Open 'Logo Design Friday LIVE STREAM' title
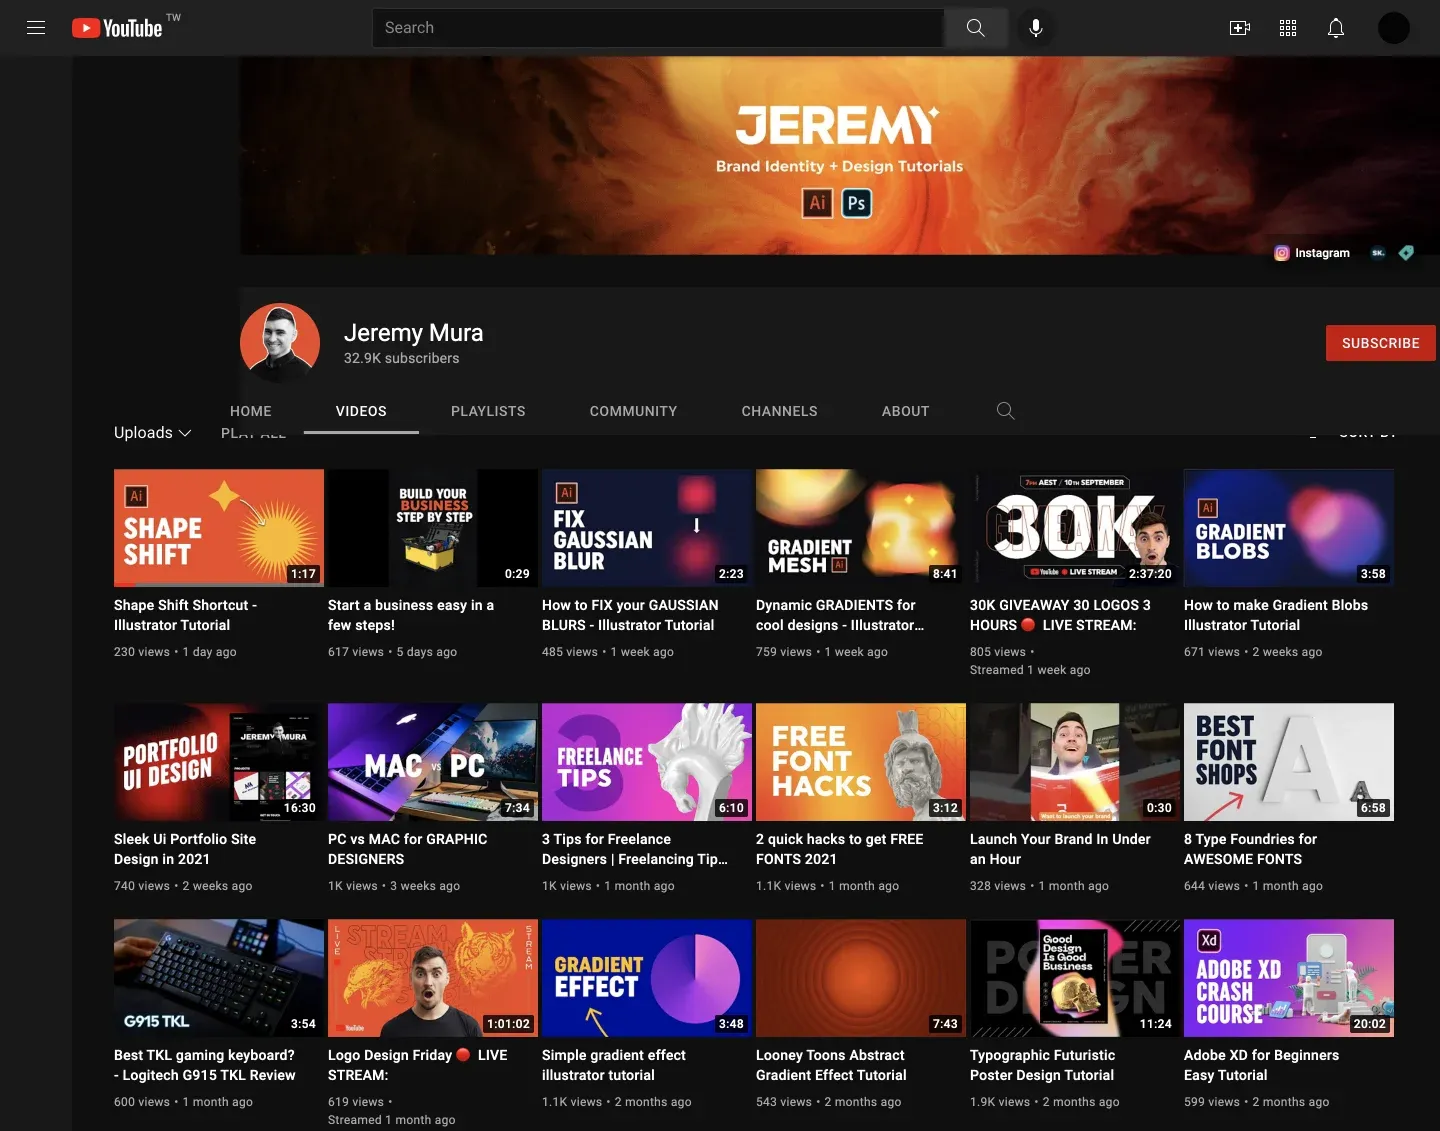Image resolution: width=1440 pixels, height=1131 pixels. click(x=418, y=1065)
